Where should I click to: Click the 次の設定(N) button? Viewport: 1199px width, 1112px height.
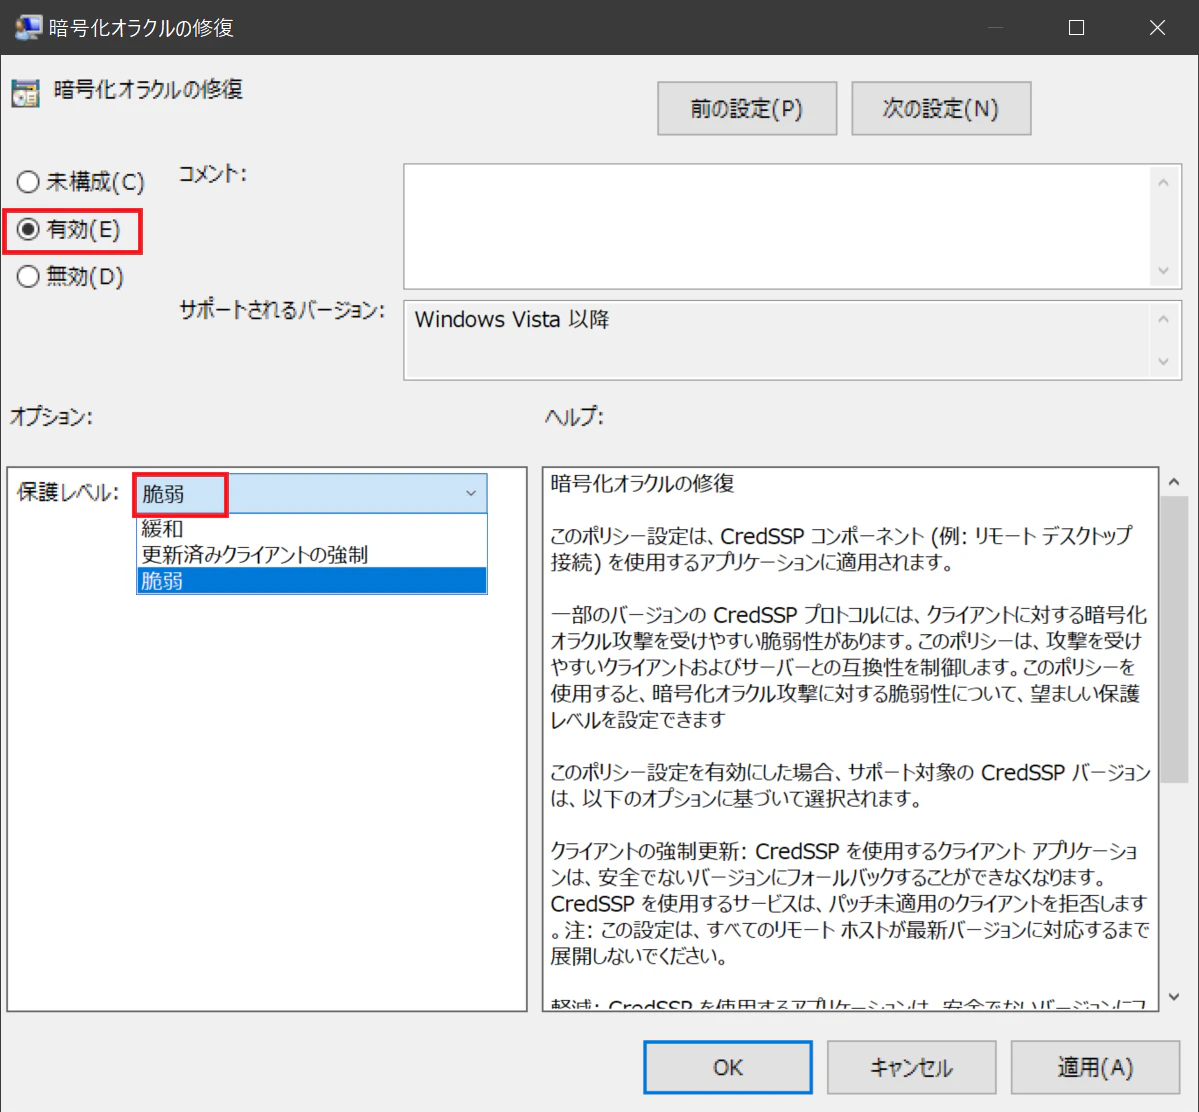point(941,109)
